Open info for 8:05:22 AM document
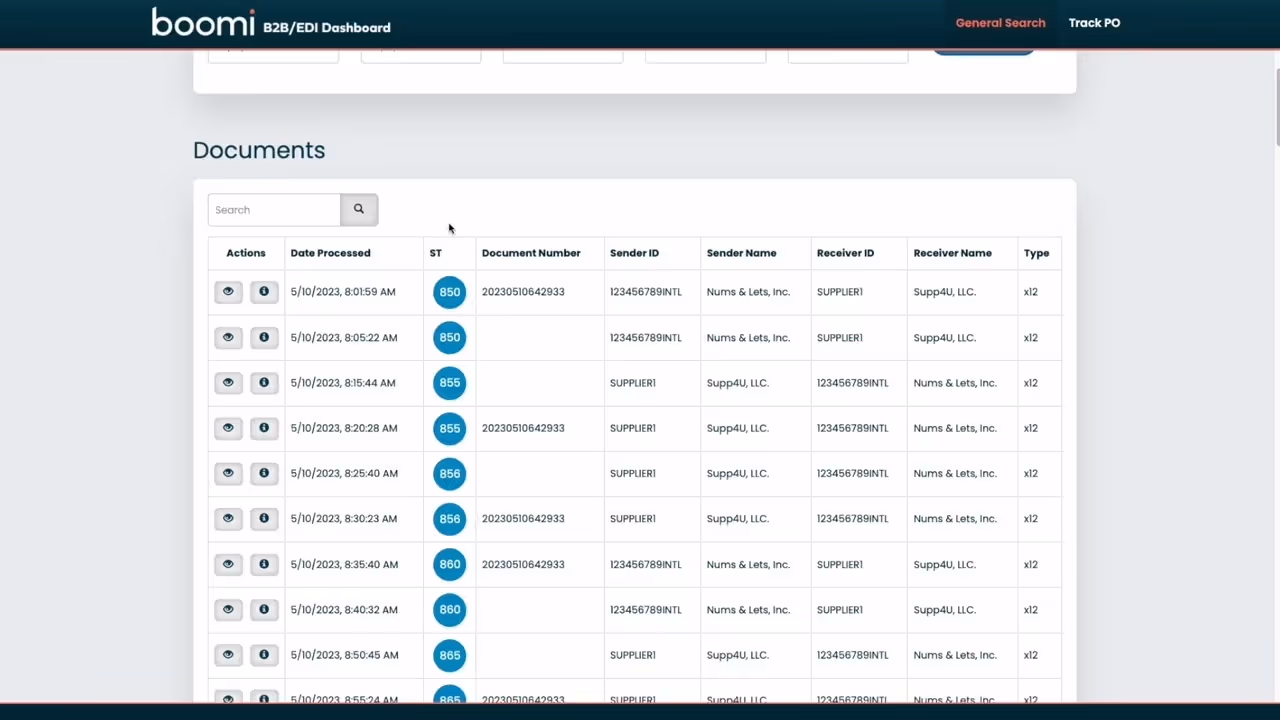The image size is (1280, 720). [x=264, y=337]
